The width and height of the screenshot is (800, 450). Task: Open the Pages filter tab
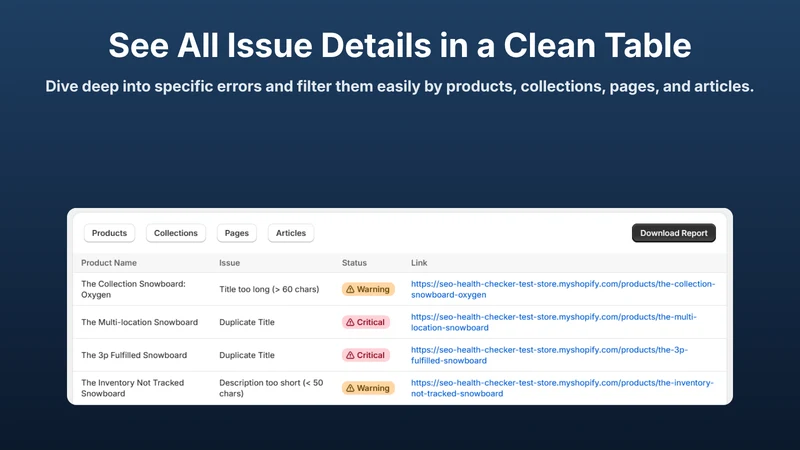(x=237, y=233)
